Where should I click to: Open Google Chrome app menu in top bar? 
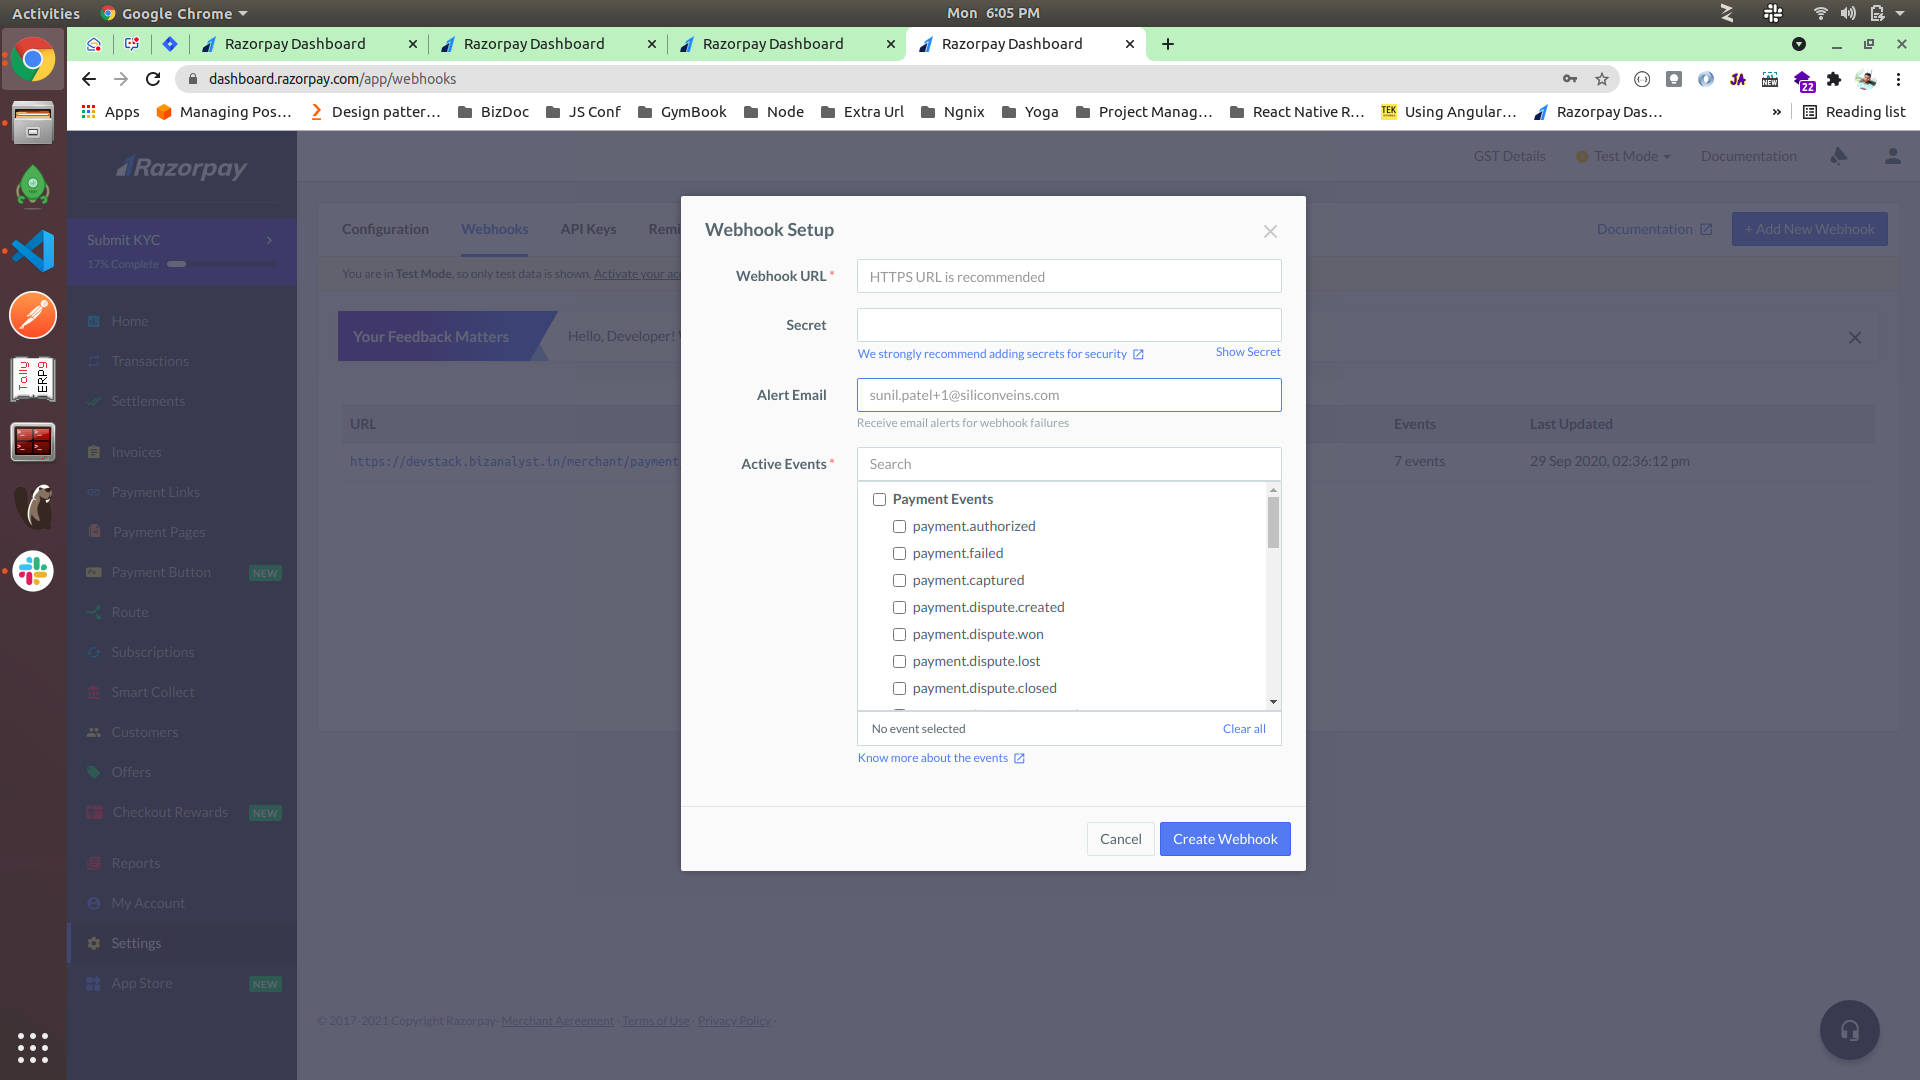tap(175, 13)
